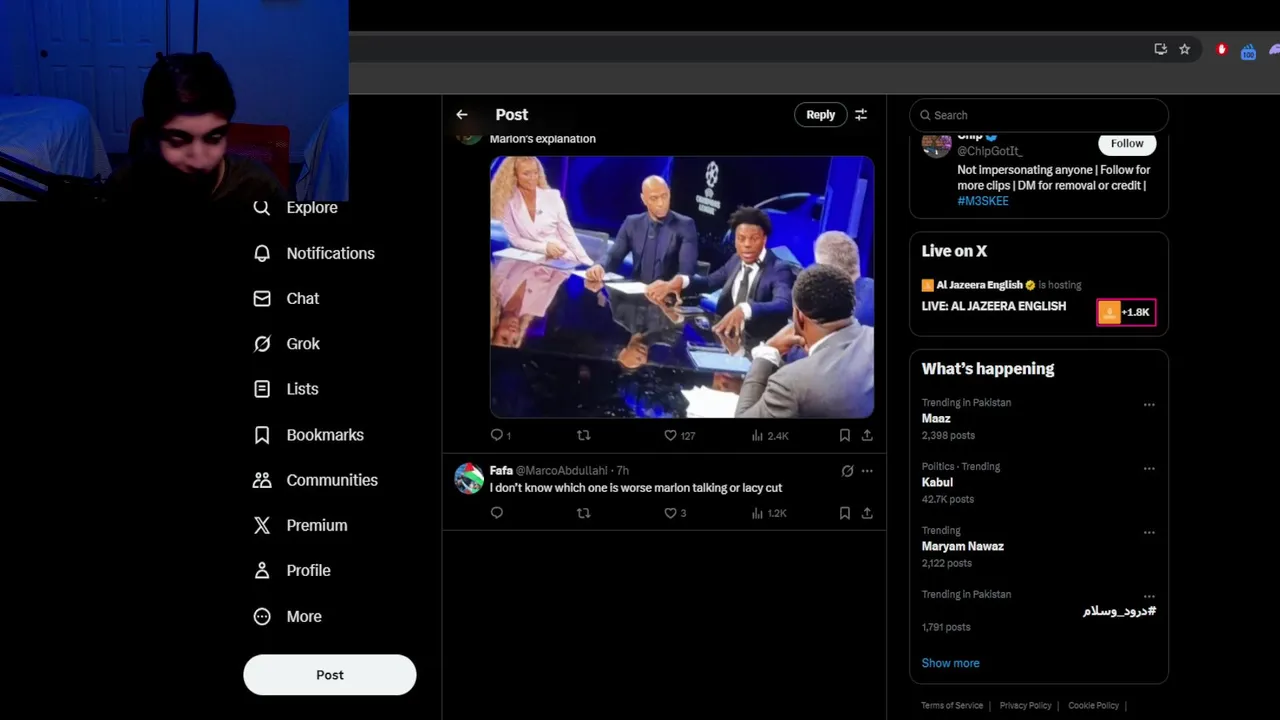Click the Grok logo icon
The width and height of the screenshot is (1280, 720).
tap(262, 343)
